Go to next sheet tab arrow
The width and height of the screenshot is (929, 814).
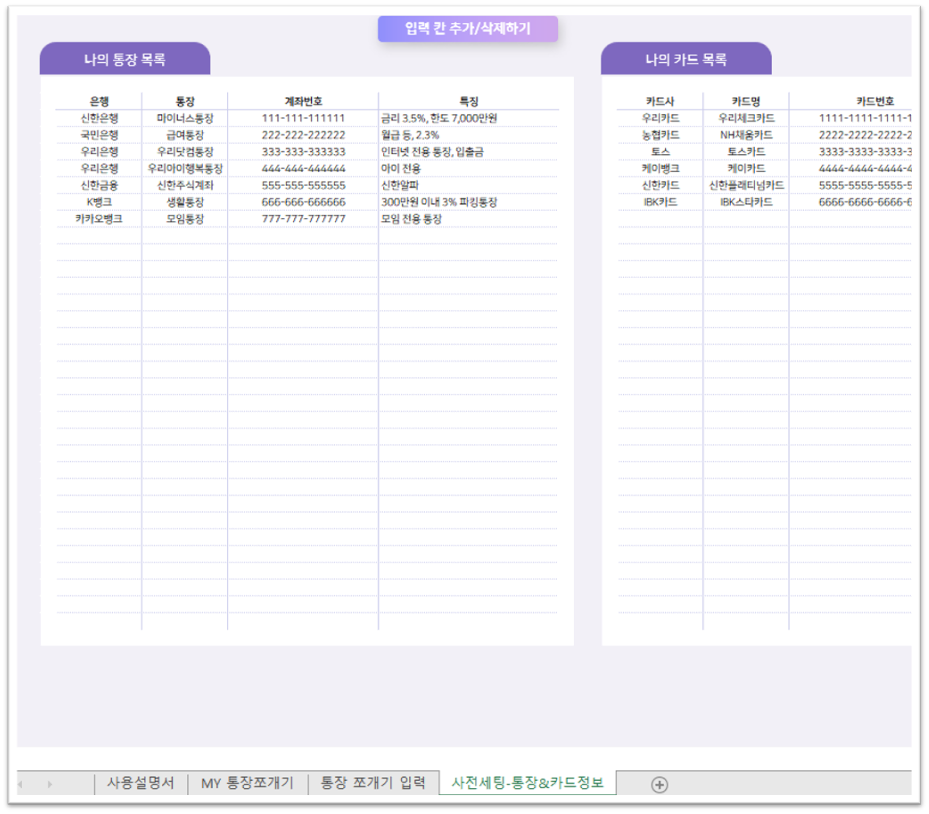click(50, 784)
